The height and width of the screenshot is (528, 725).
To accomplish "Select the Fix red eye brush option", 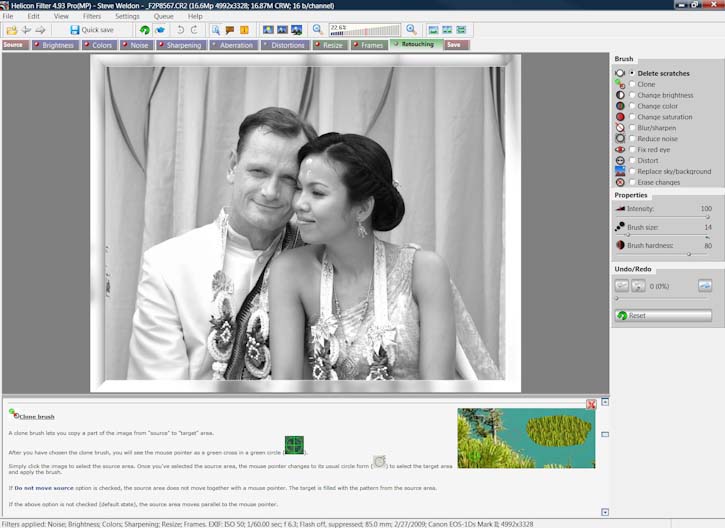I will pos(632,149).
